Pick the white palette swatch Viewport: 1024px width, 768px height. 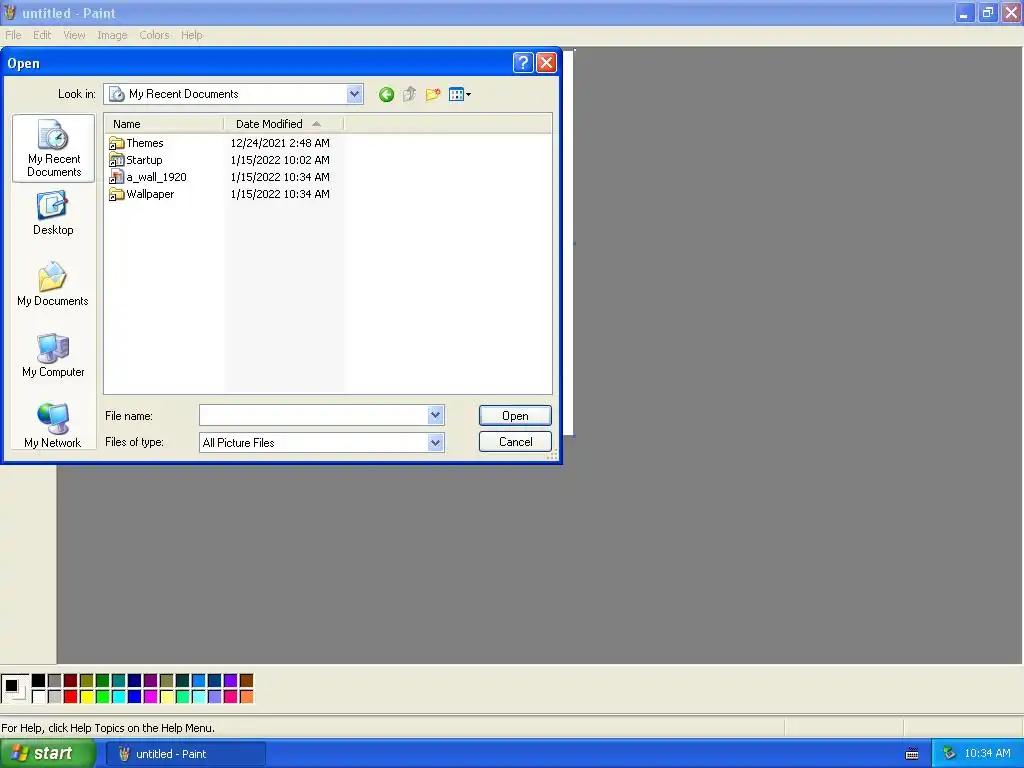click(39, 697)
